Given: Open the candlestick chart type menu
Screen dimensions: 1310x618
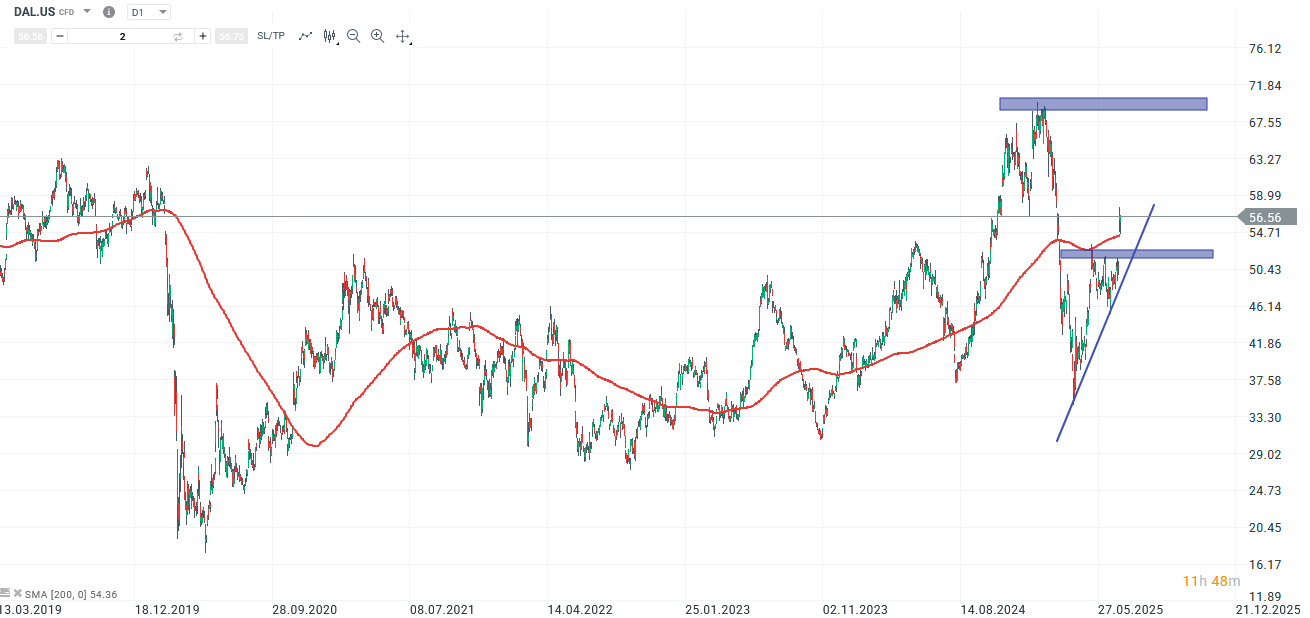Looking at the screenshot, I should pos(330,36).
